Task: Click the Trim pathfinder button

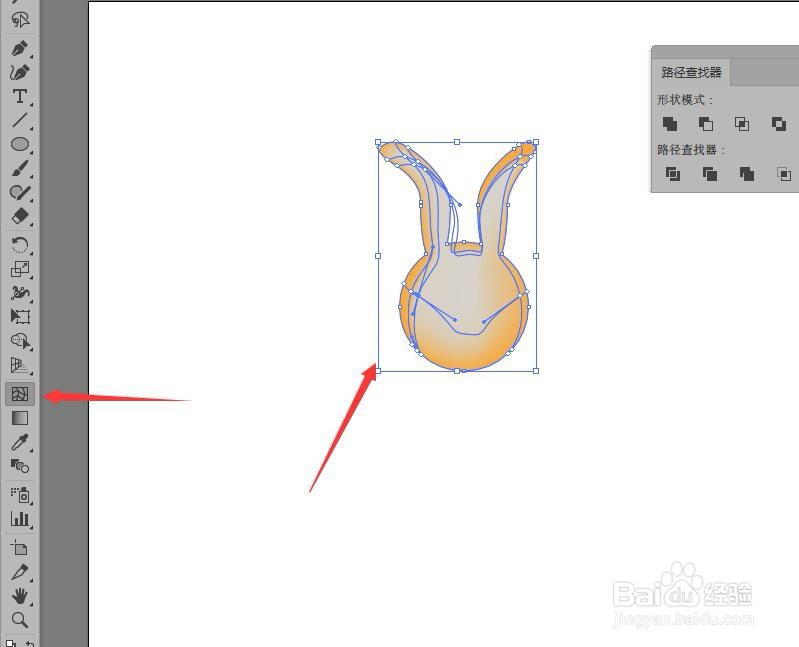Action: coord(709,174)
